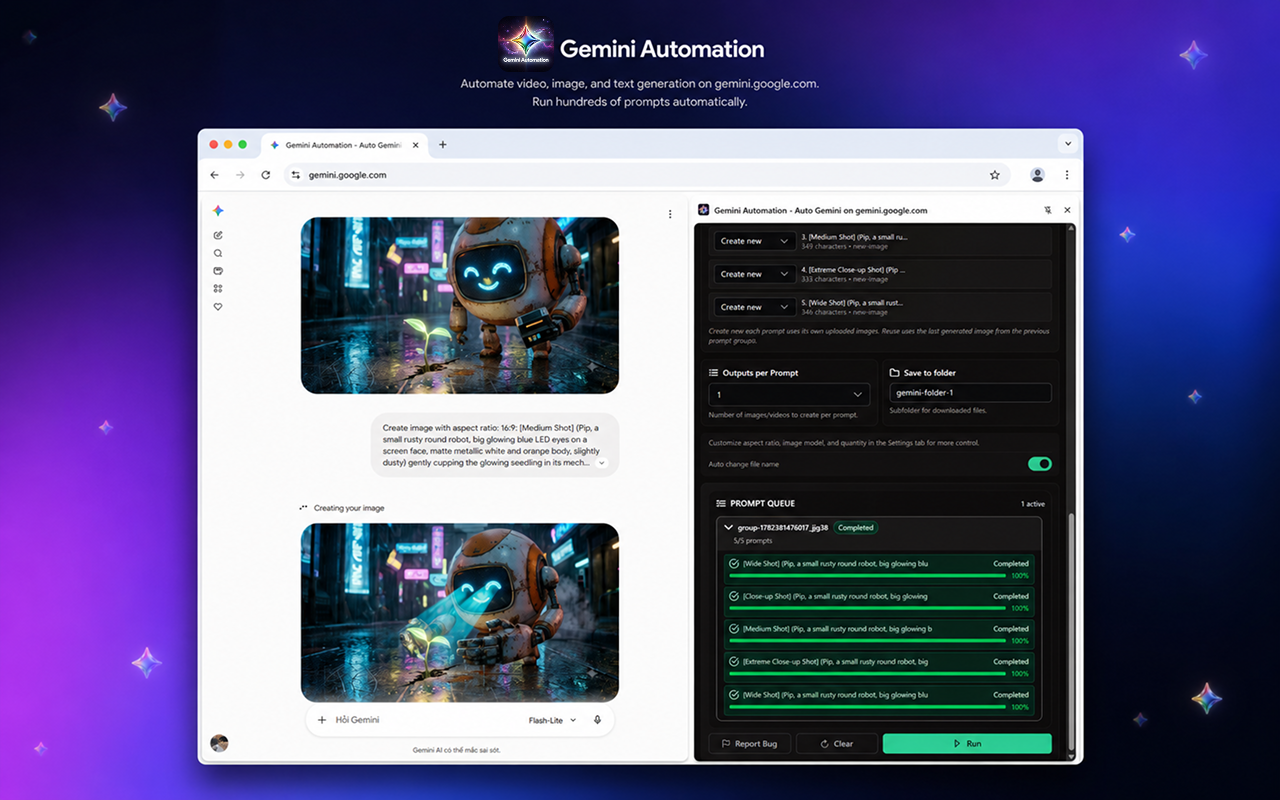The image size is (1280, 800).
Task: Click the last Wide Shot queue item
Action: pyautogui.click(x=877, y=700)
